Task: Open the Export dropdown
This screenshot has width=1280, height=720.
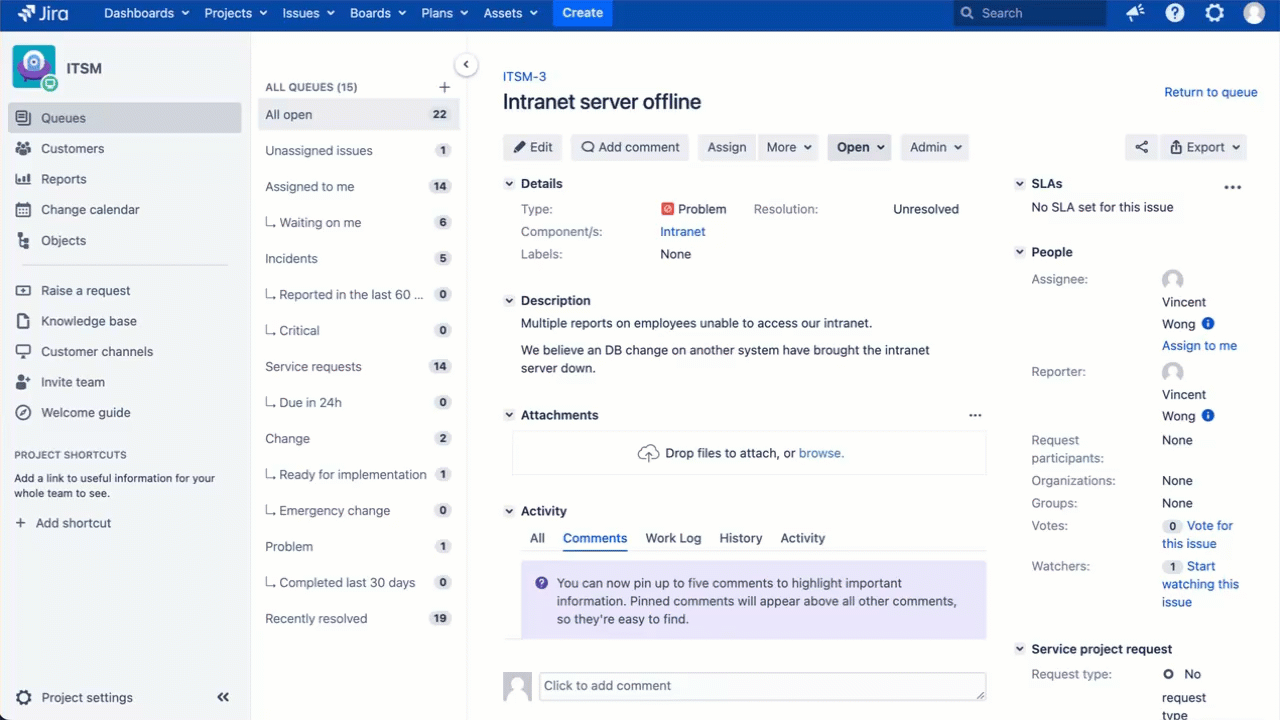Action: (x=1205, y=147)
